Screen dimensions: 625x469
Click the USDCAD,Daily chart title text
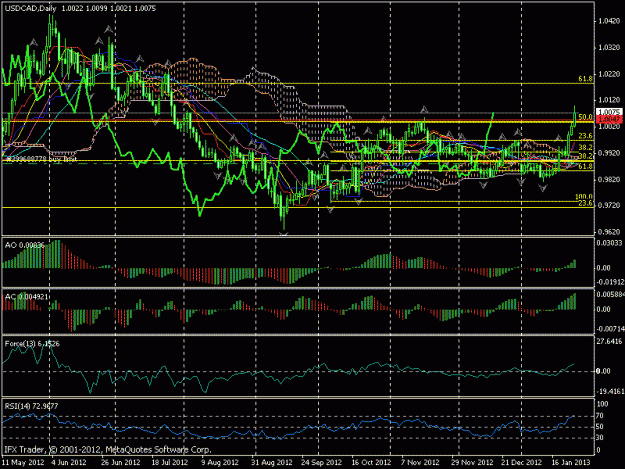pyautogui.click(x=31, y=8)
